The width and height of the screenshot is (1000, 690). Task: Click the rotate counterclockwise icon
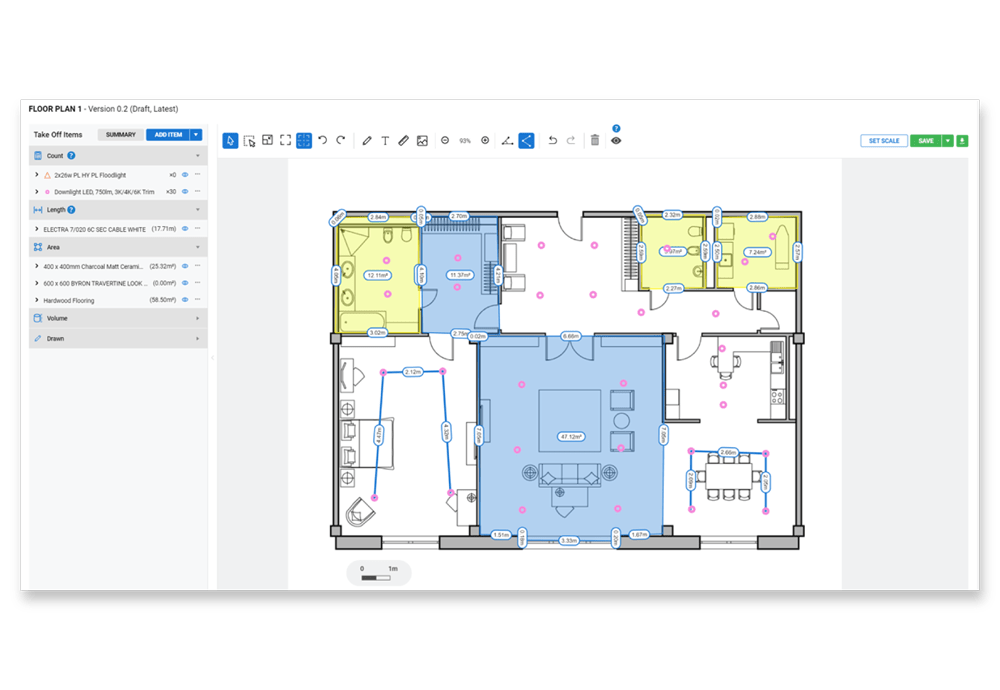tap(323, 140)
